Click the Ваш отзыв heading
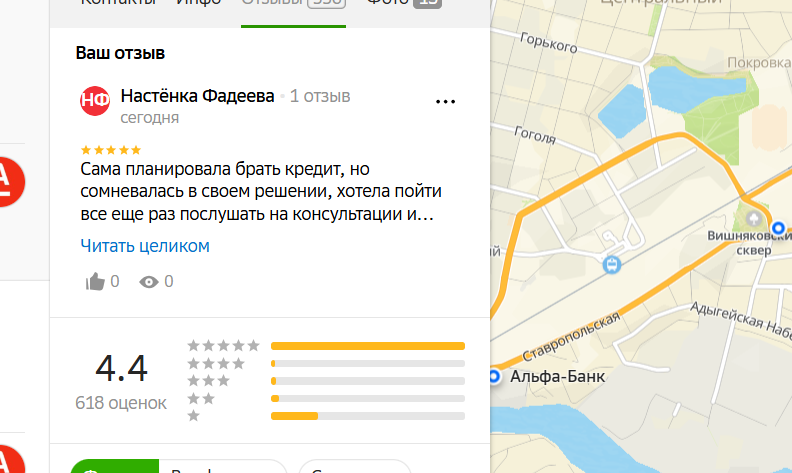This screenshot has height=473, width=792. (x=120, y=53)
